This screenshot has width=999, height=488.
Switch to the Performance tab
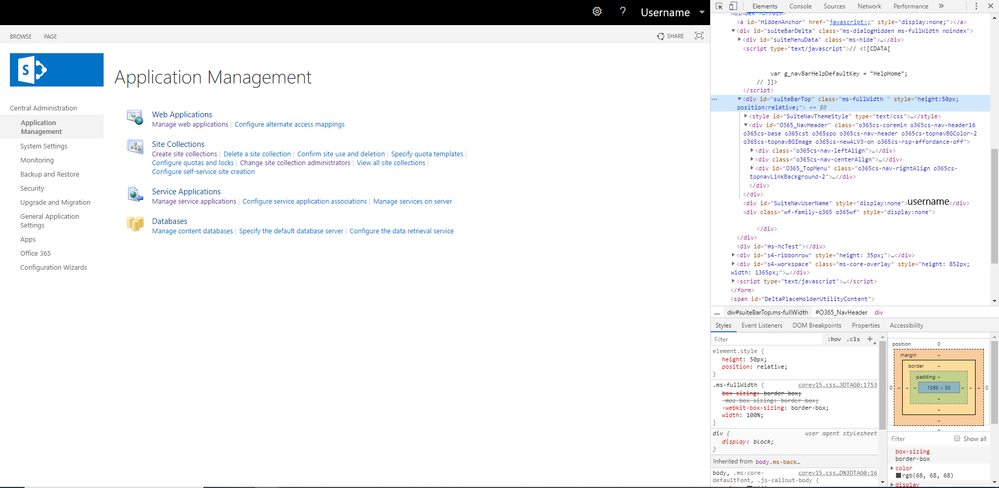(910, 6)
